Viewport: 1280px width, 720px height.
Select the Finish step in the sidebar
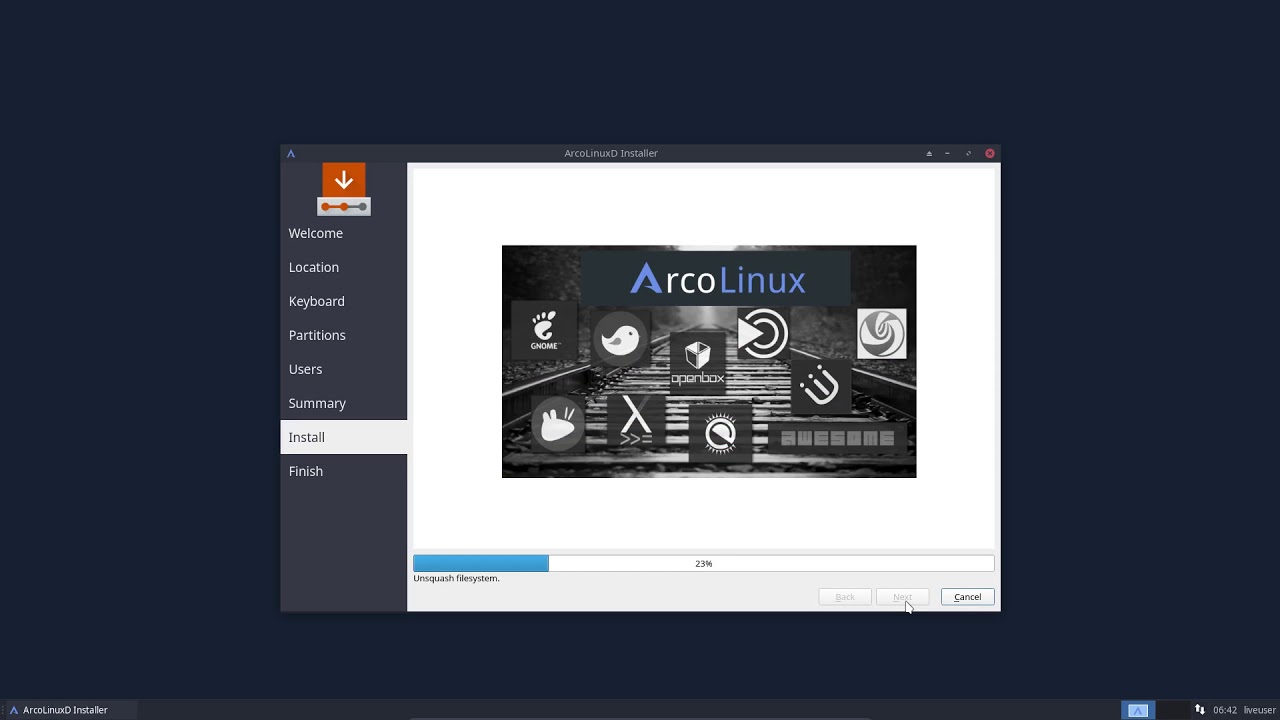[x=343, y=471]
